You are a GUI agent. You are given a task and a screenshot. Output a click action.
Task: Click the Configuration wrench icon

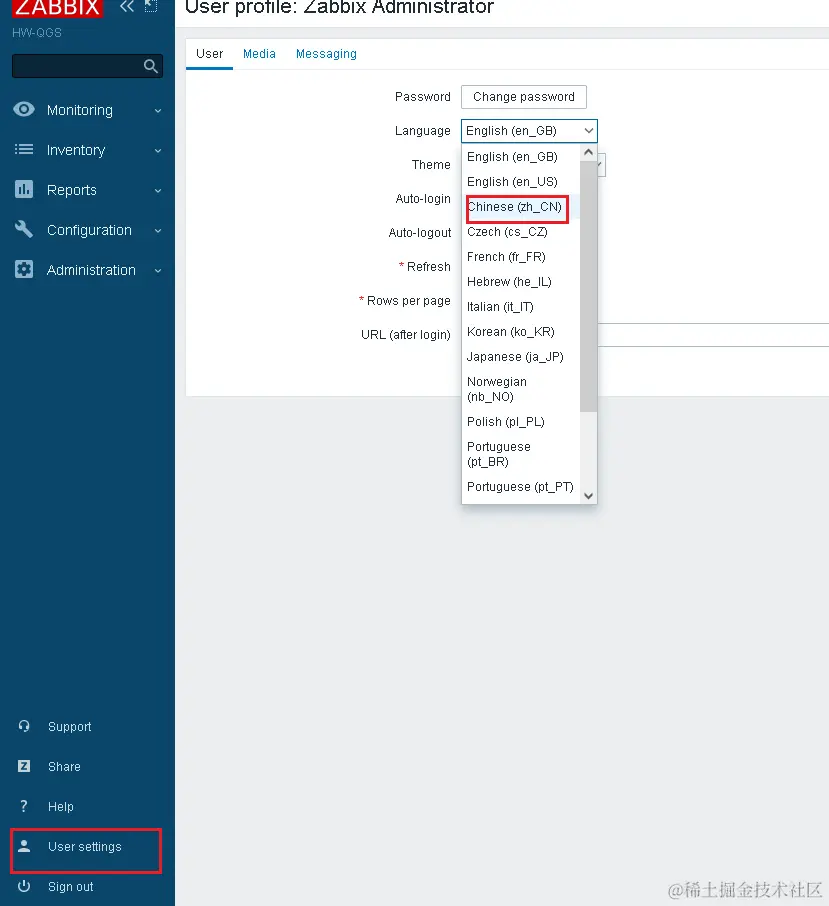tap(24, 229)
